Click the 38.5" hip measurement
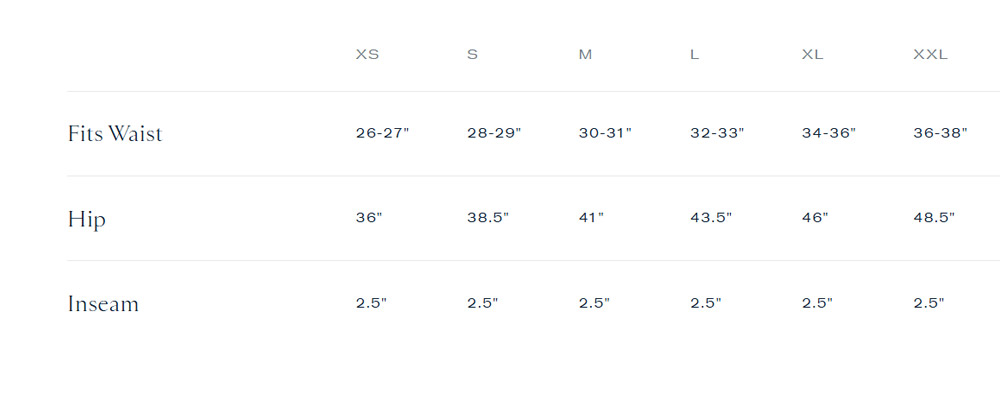 click(x=488, y=217)
